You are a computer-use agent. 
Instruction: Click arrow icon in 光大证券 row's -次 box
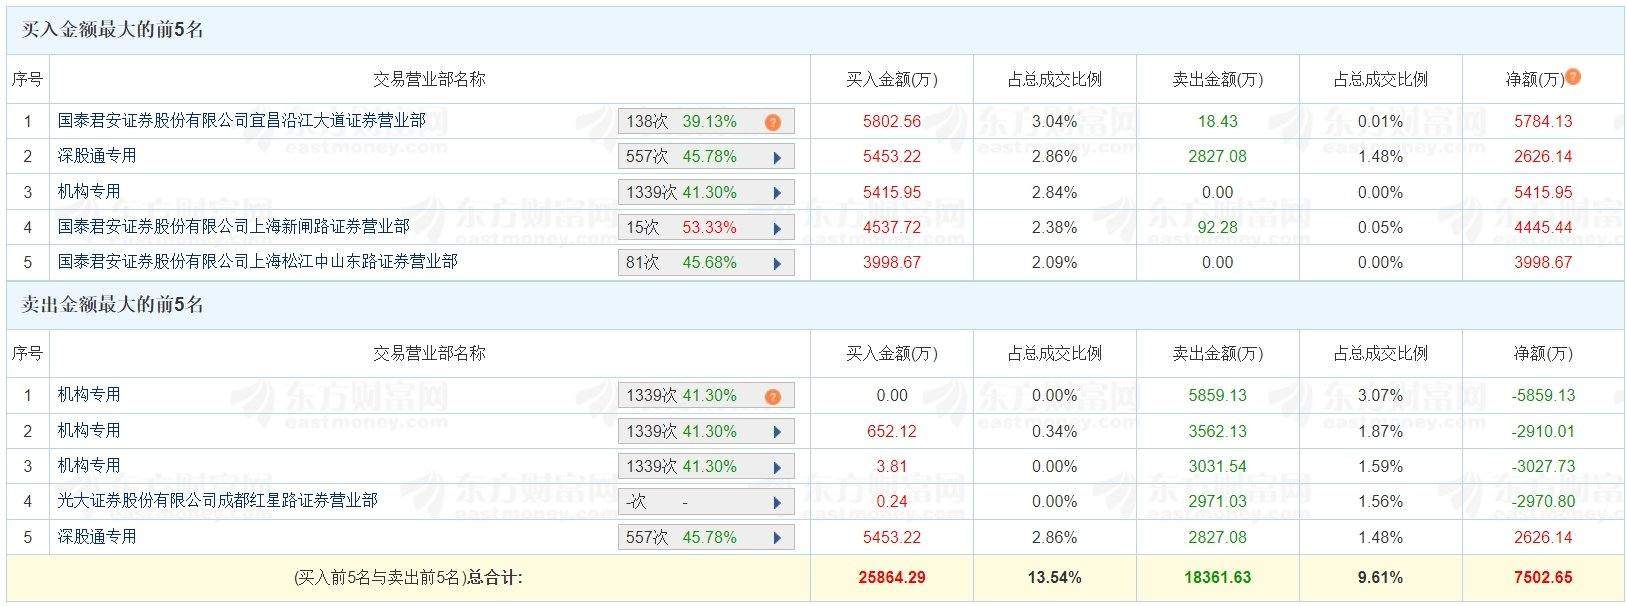[x=776, y=502]
